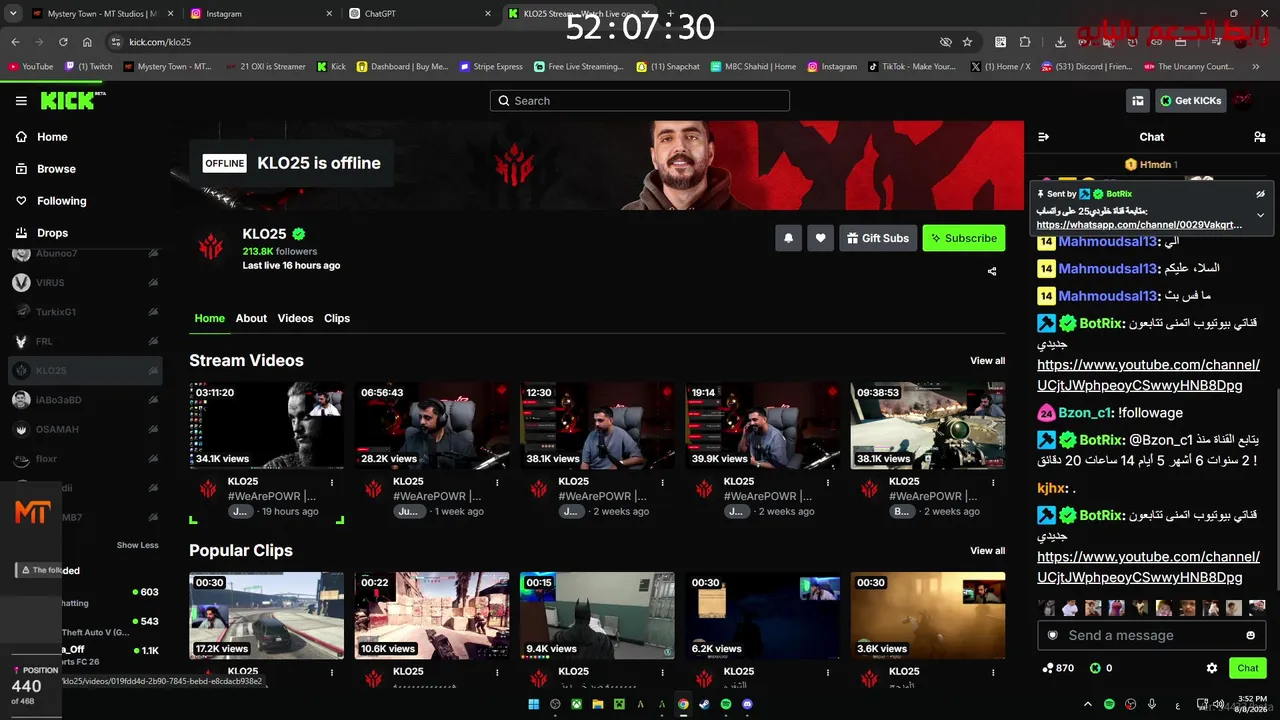1280x720 pixels.
Task: Expand the pinned message chevron
Action: tap(1260, 215)
